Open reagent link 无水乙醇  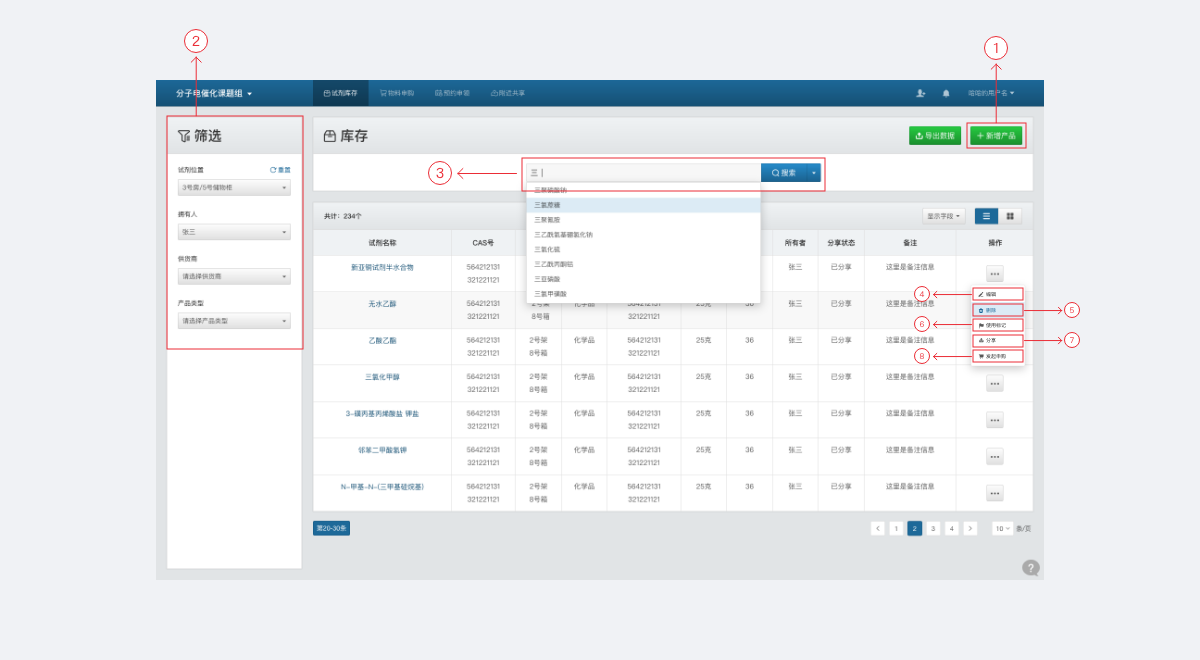[x=382, y=303]
